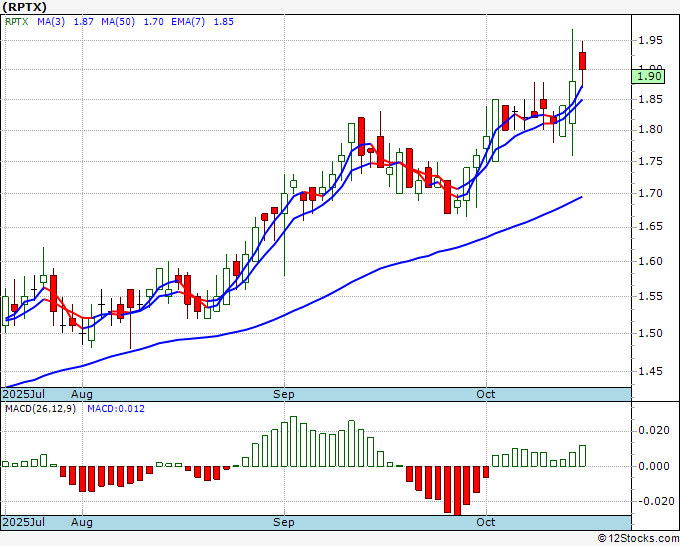Click the 1.70 price axis label
Image resolution: width=680 pixels, height=546 pixels.
(651, 193)
